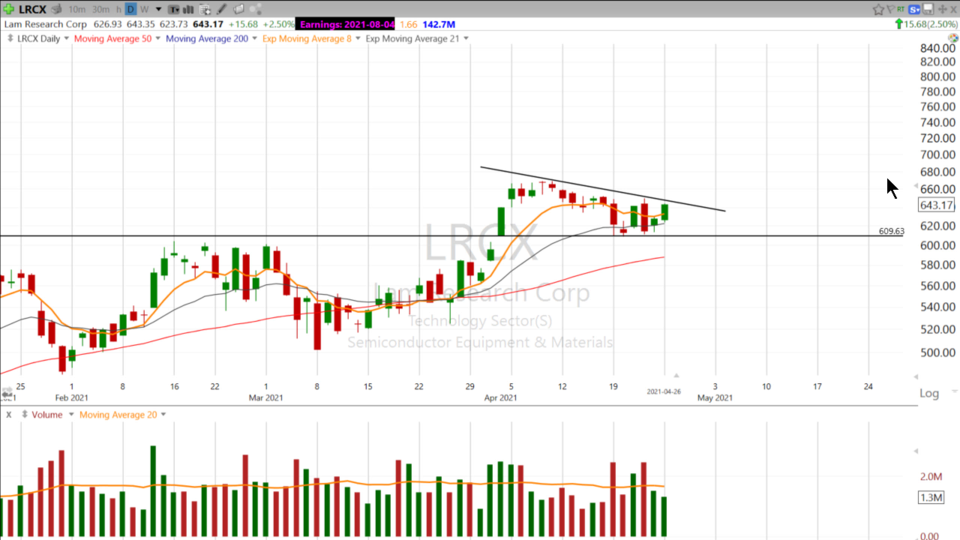Close the chart with the top X
The height and width of the screenshot is (540, 960).
click(x=953, y=9)
